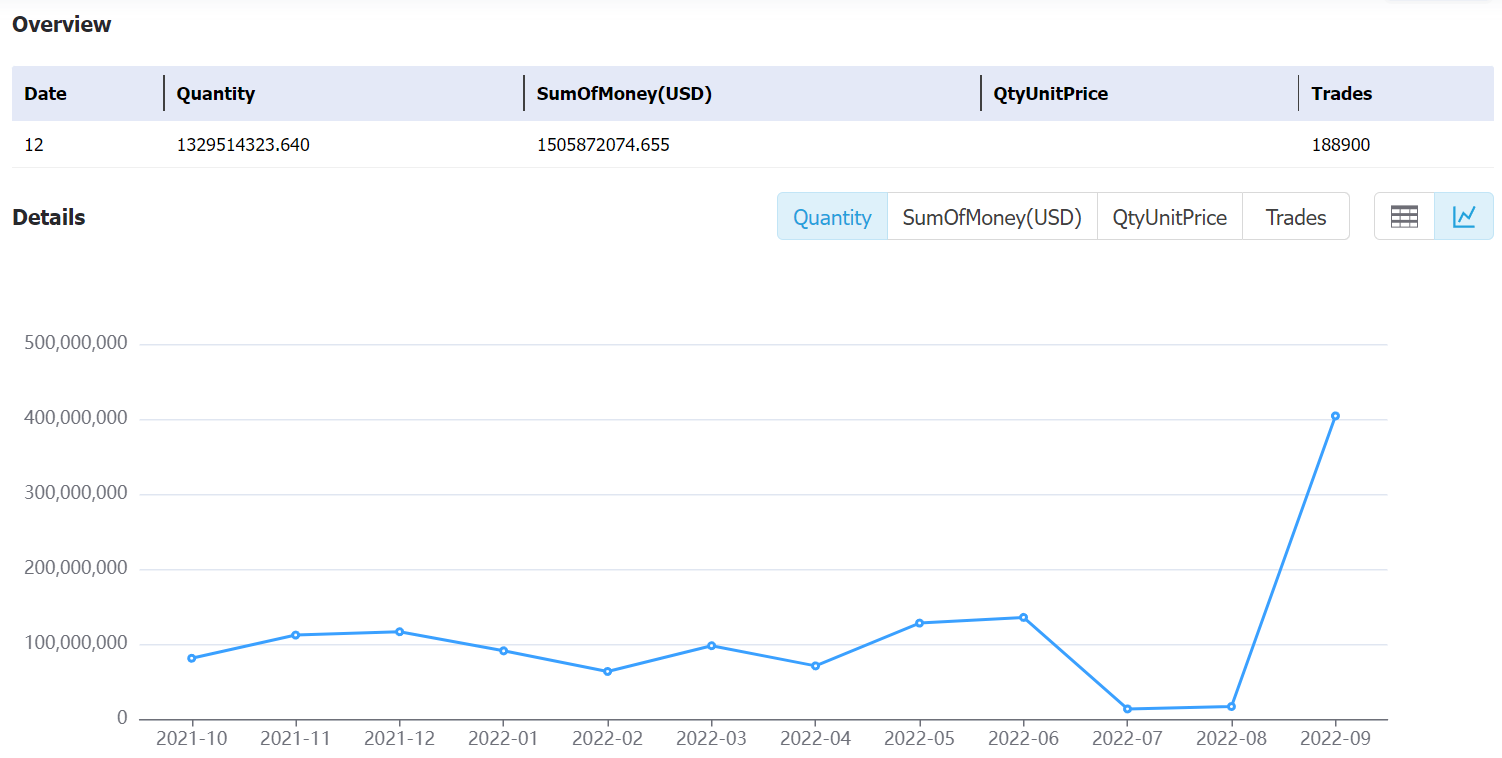
Task: Select the SumOfMoney(USD) tab
Action: (x=992, y=217)
